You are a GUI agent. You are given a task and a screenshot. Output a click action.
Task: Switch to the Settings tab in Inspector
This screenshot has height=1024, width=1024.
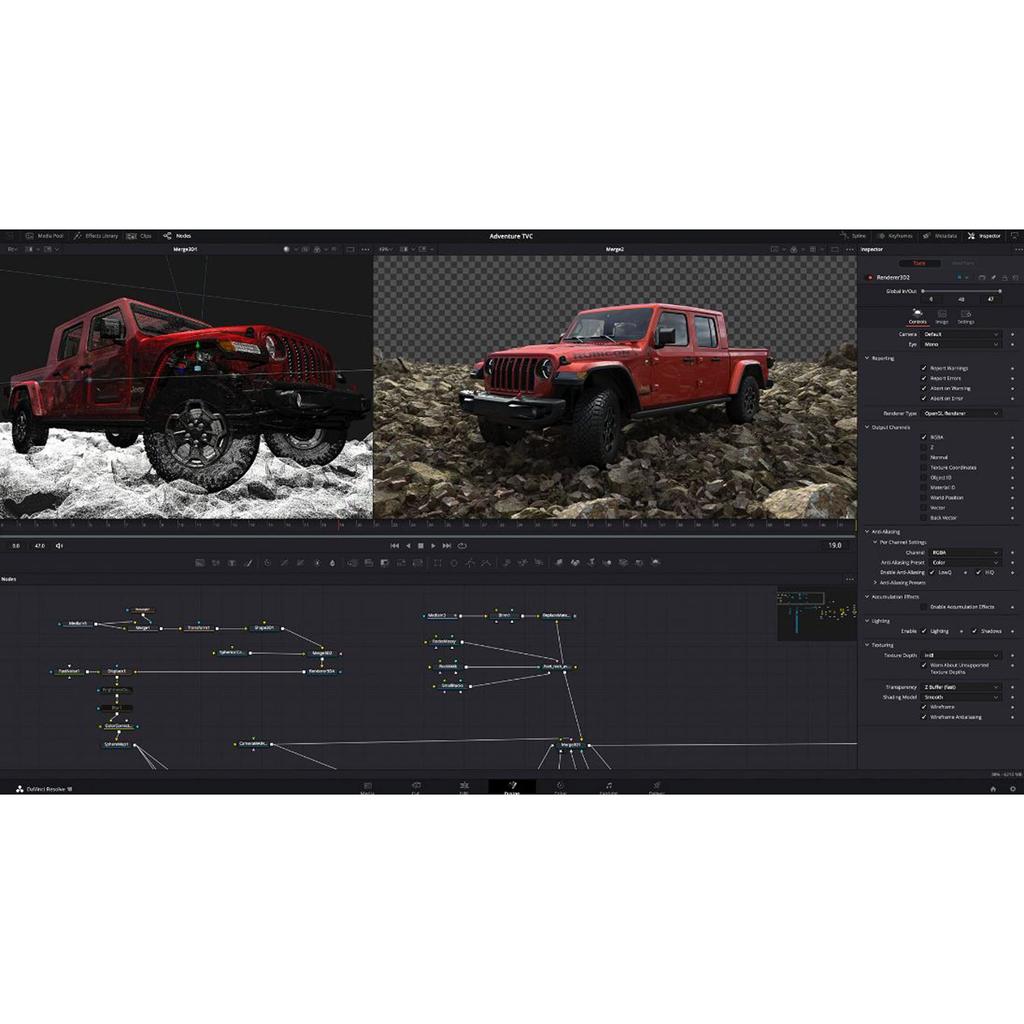tap(966, 317)
